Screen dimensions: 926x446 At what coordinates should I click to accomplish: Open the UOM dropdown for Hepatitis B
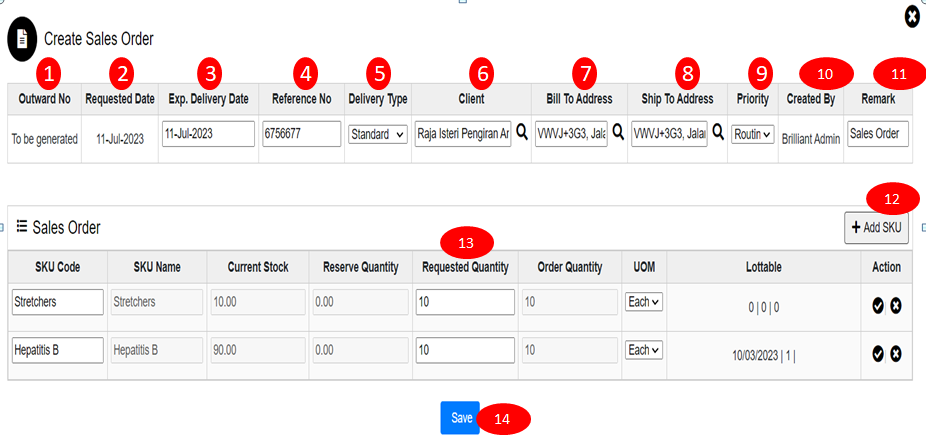point(644,350)
